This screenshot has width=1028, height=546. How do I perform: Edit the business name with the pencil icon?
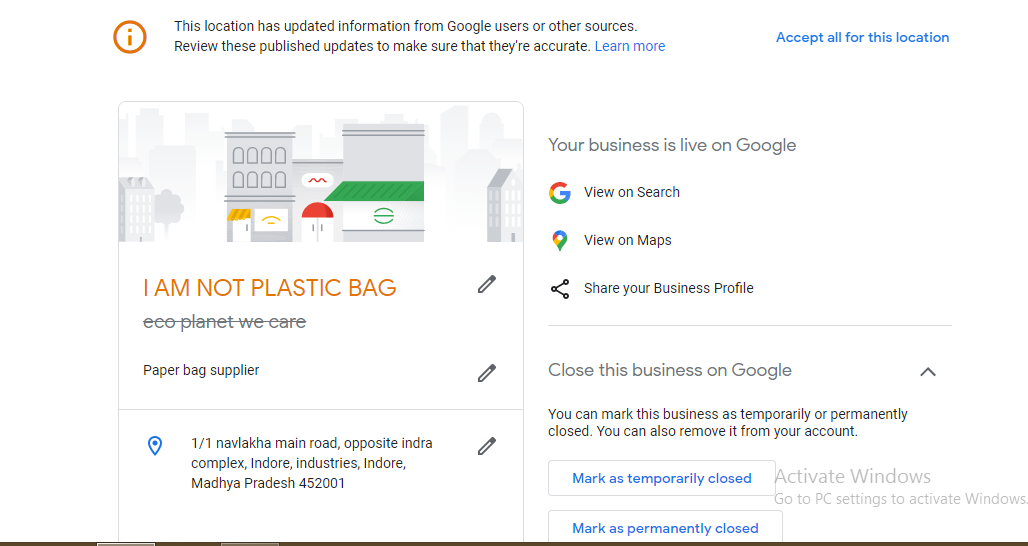(487, 285)
